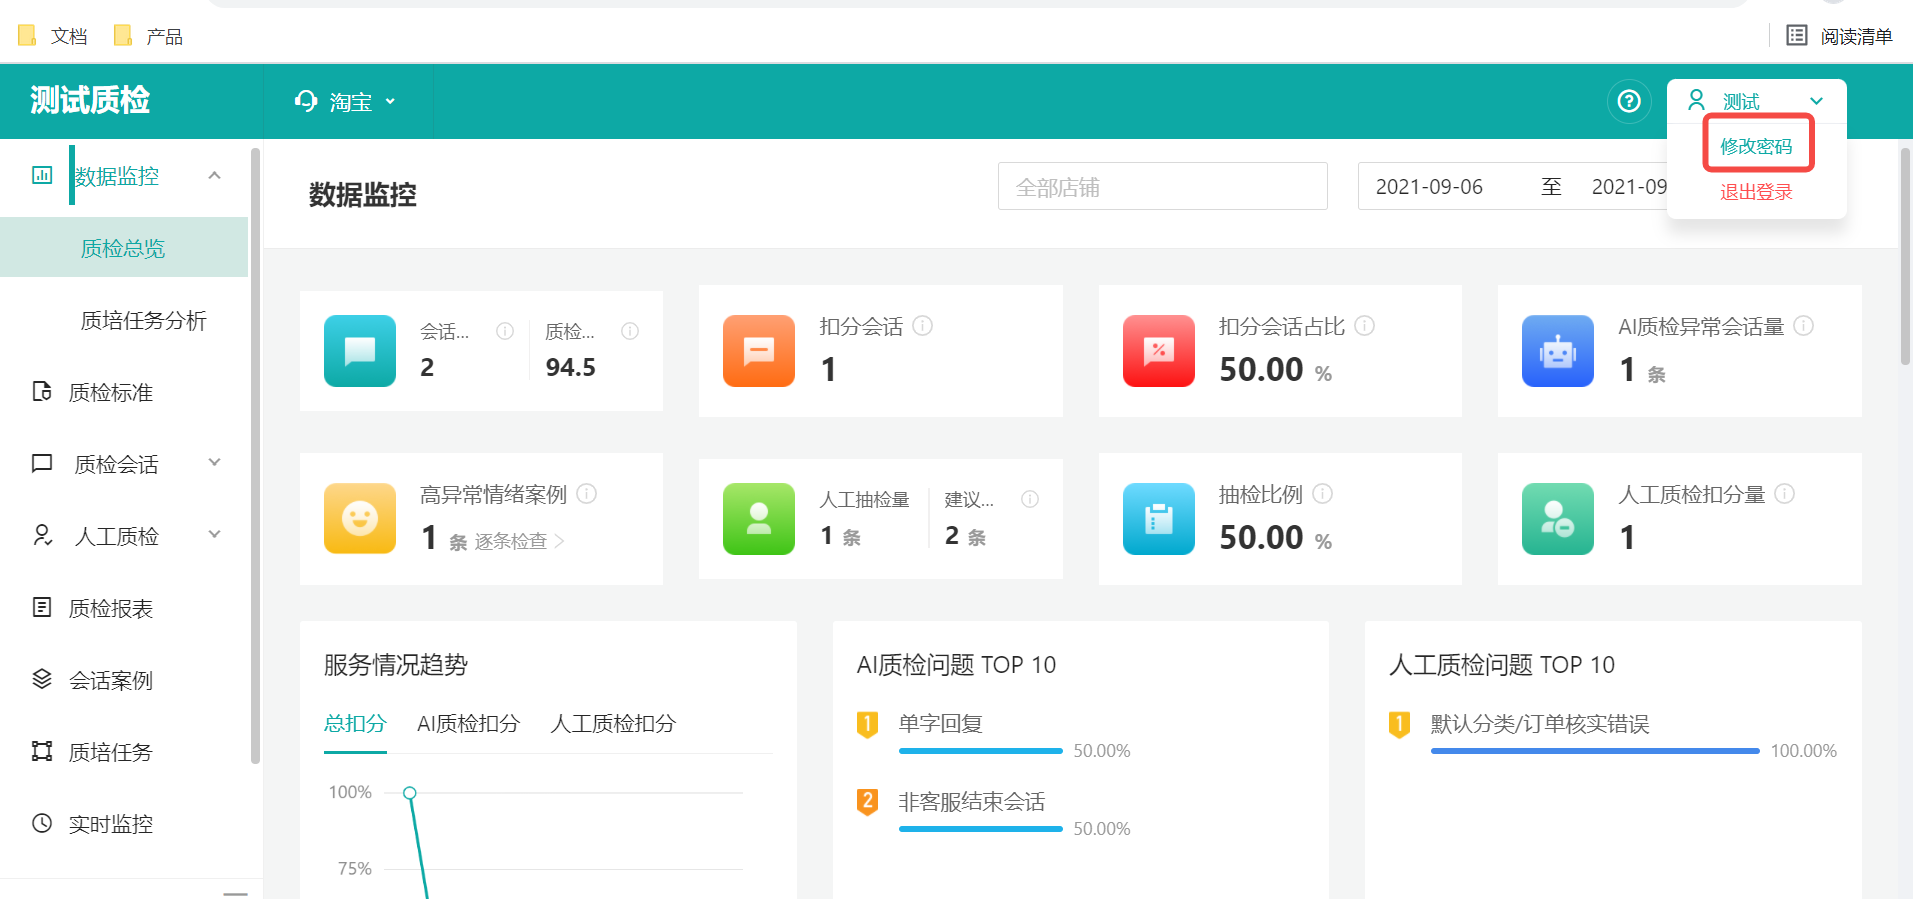The width and height of the screenshot is (1913, 899).
Task: Click info icon next to 高异常情绪案例
Action: (587, 494)
